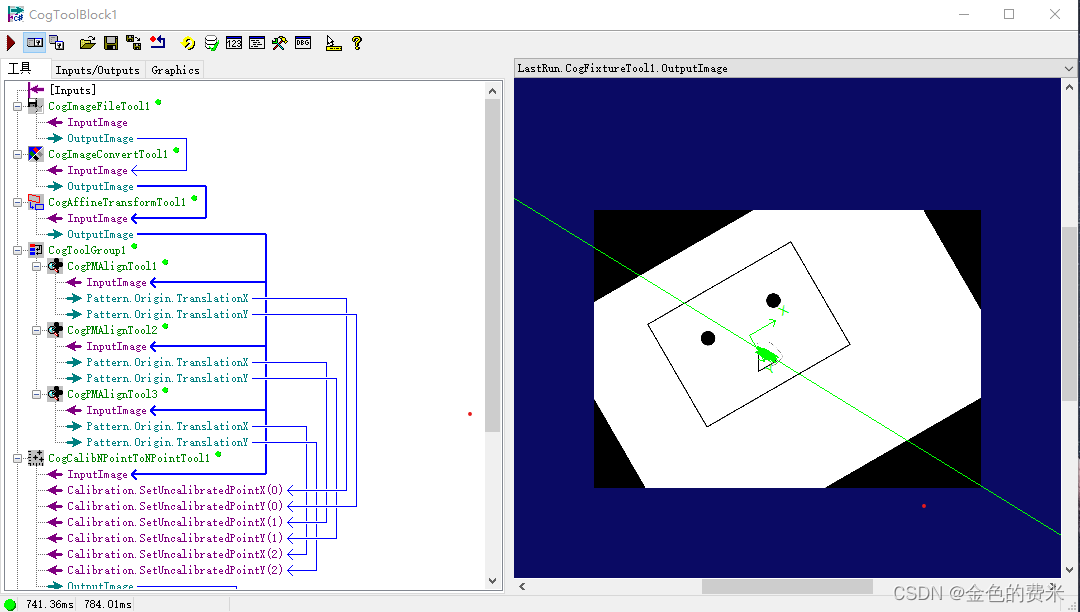1080x612 pixels.
Task: Switch to the Graphics tab
Action: tap(175, 70)
